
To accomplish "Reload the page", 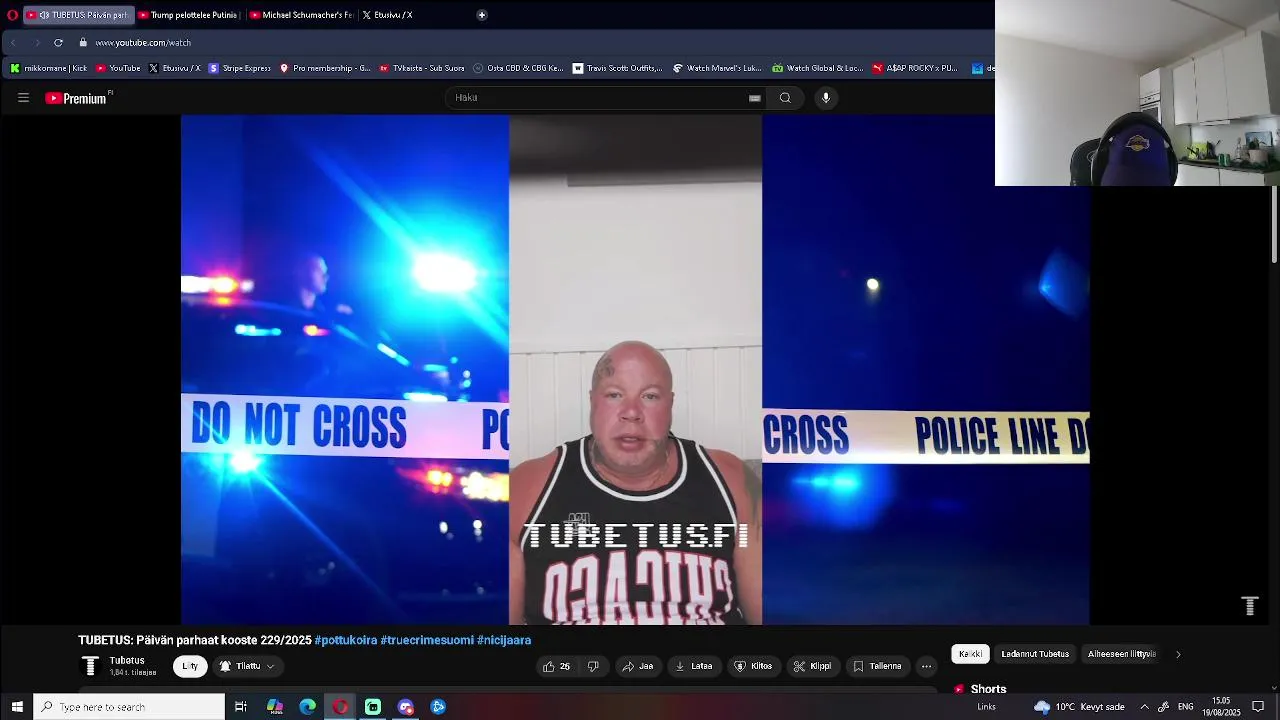I will coord(58,43).
